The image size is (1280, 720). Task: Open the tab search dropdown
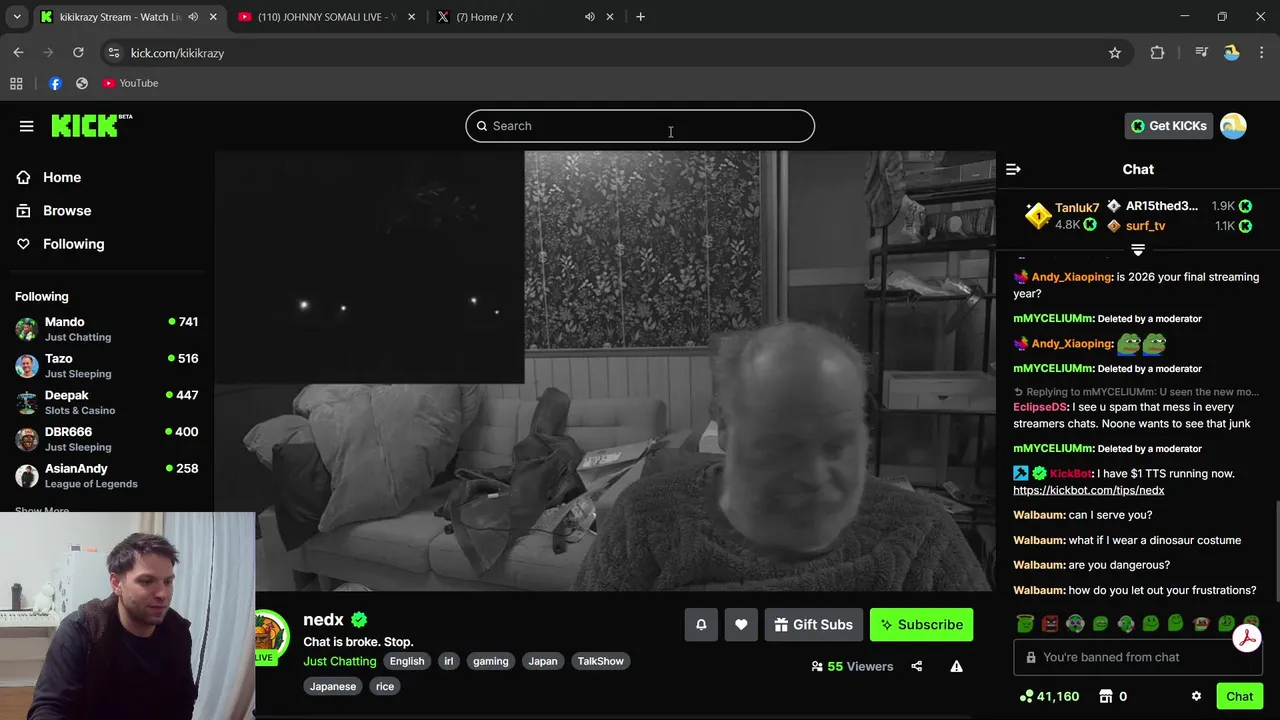coord(17,17)
